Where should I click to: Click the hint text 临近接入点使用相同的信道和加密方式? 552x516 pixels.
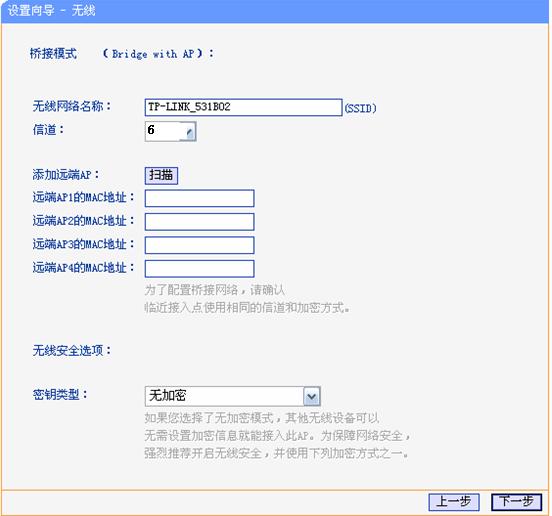point(247,308)
